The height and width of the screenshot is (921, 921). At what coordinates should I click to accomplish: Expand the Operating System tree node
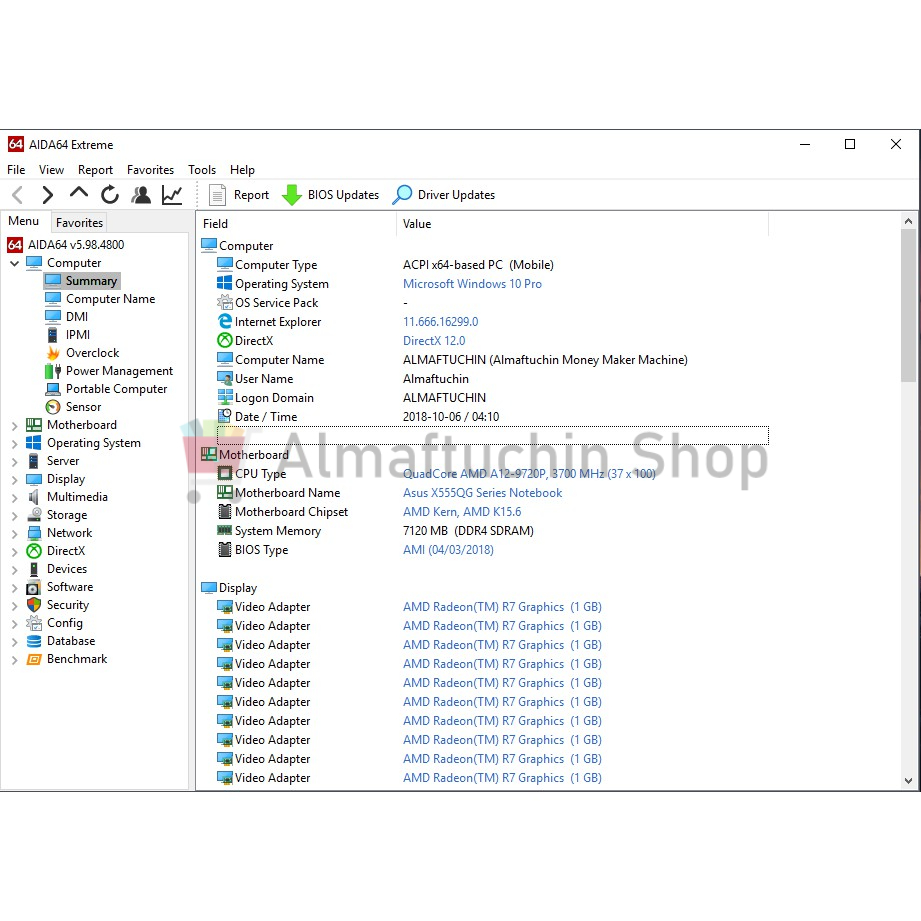[x=15, y=444]
